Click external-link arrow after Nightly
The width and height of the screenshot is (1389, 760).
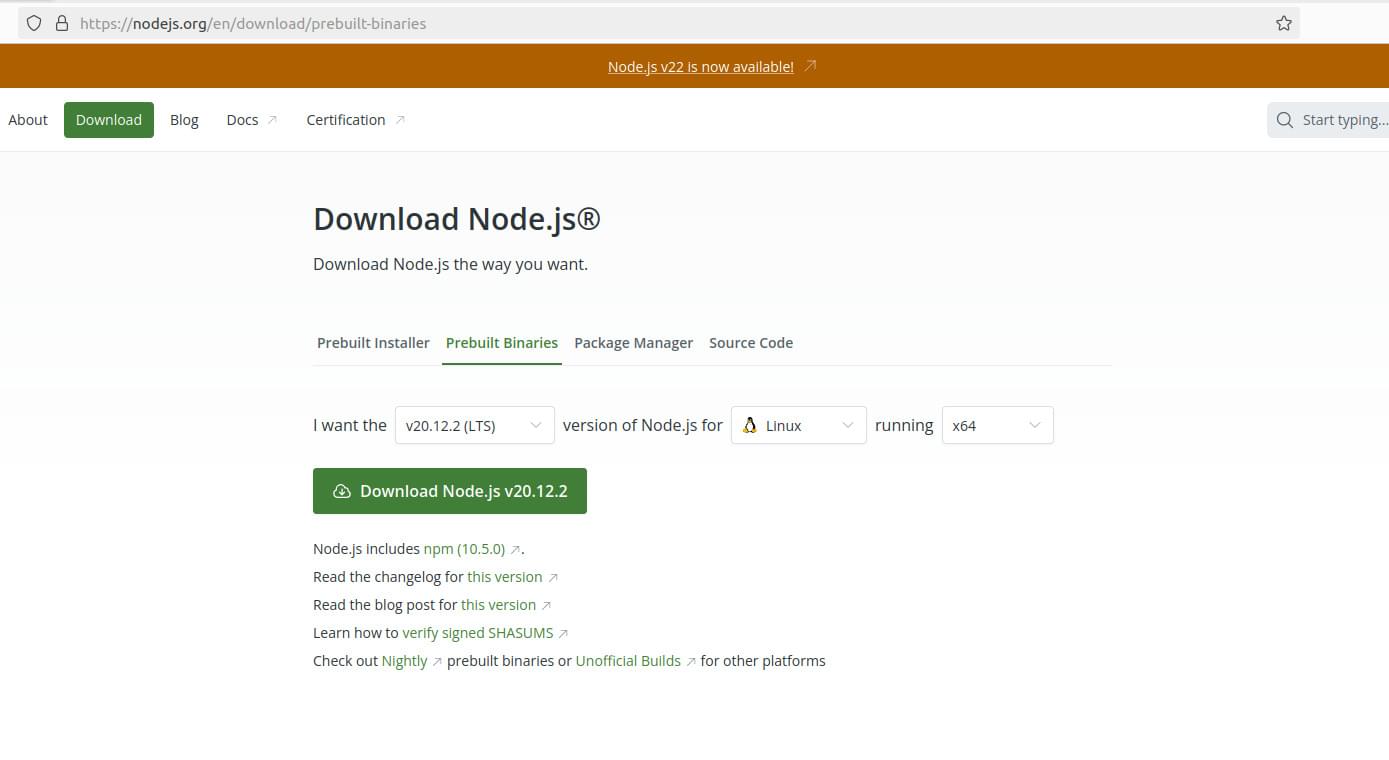pos(437,662)
